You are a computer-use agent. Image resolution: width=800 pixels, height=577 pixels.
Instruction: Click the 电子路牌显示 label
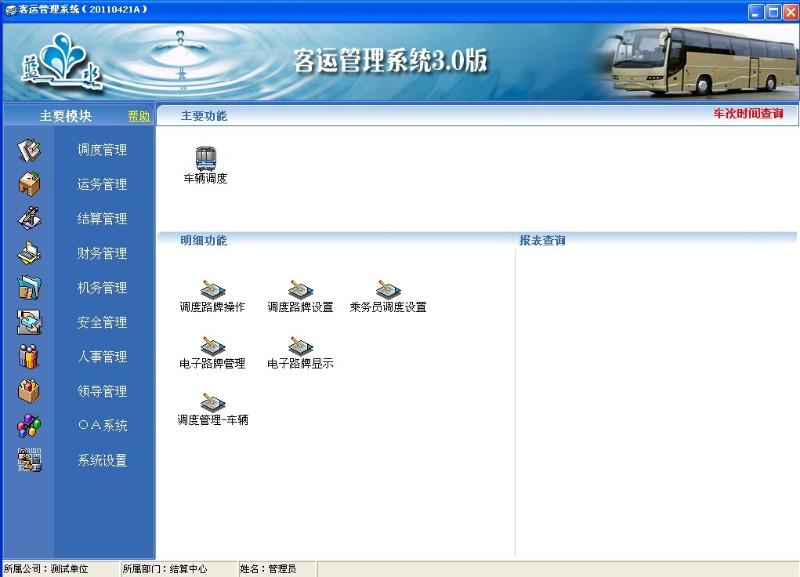pos(301,364)
